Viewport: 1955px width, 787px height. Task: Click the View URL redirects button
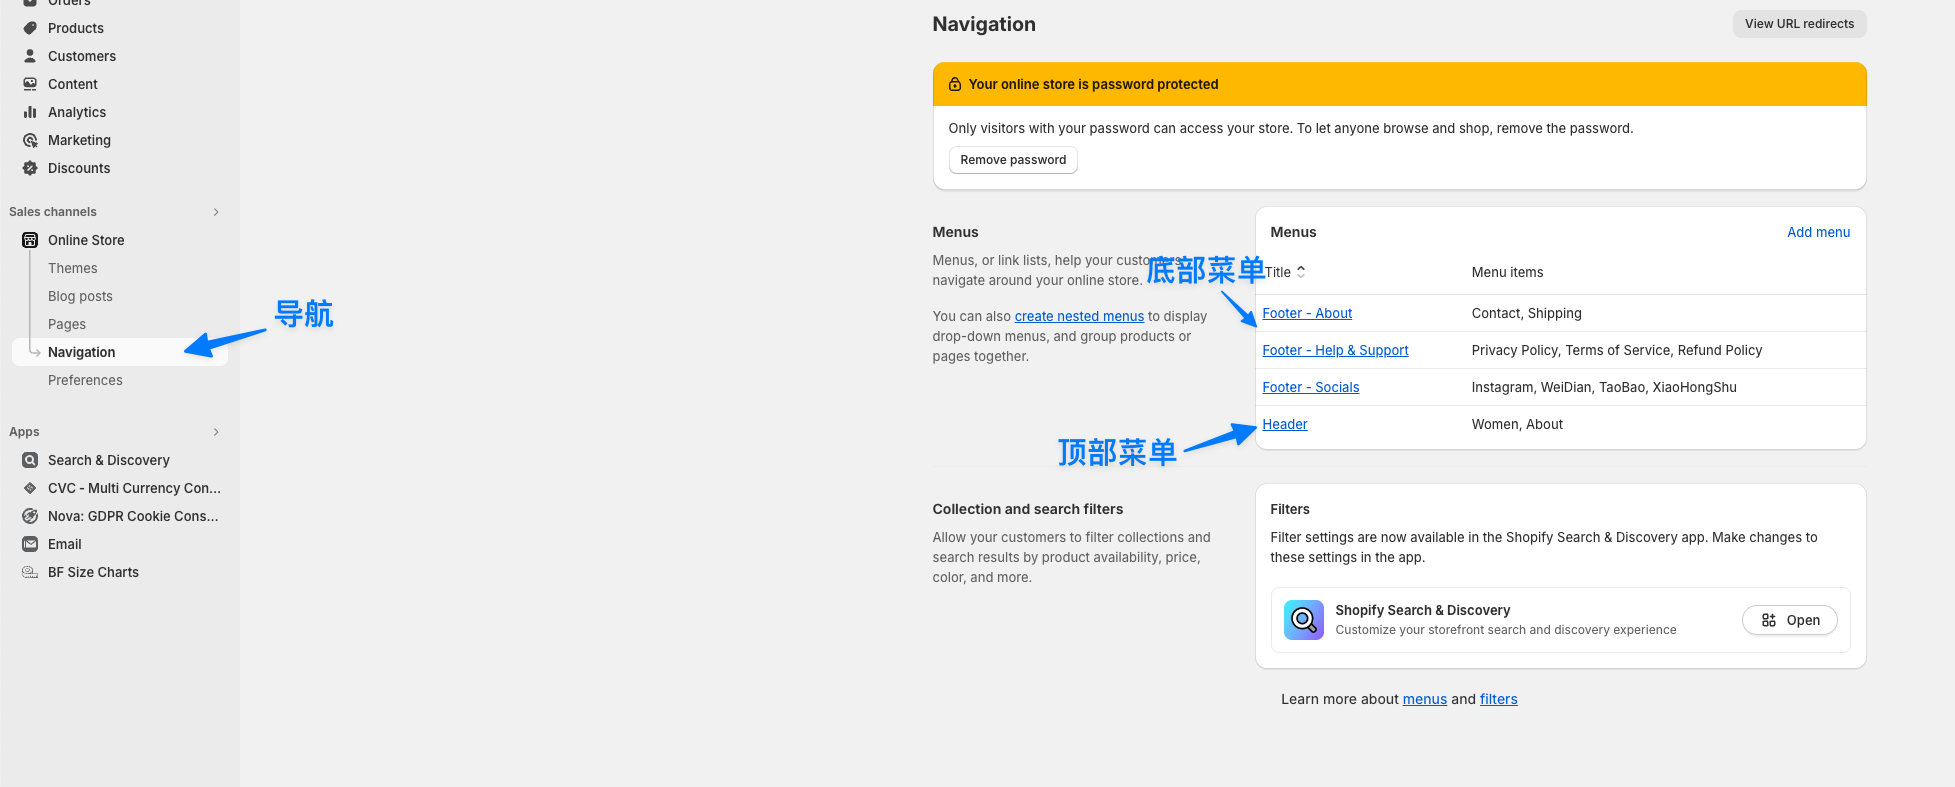coord(1799,24)
